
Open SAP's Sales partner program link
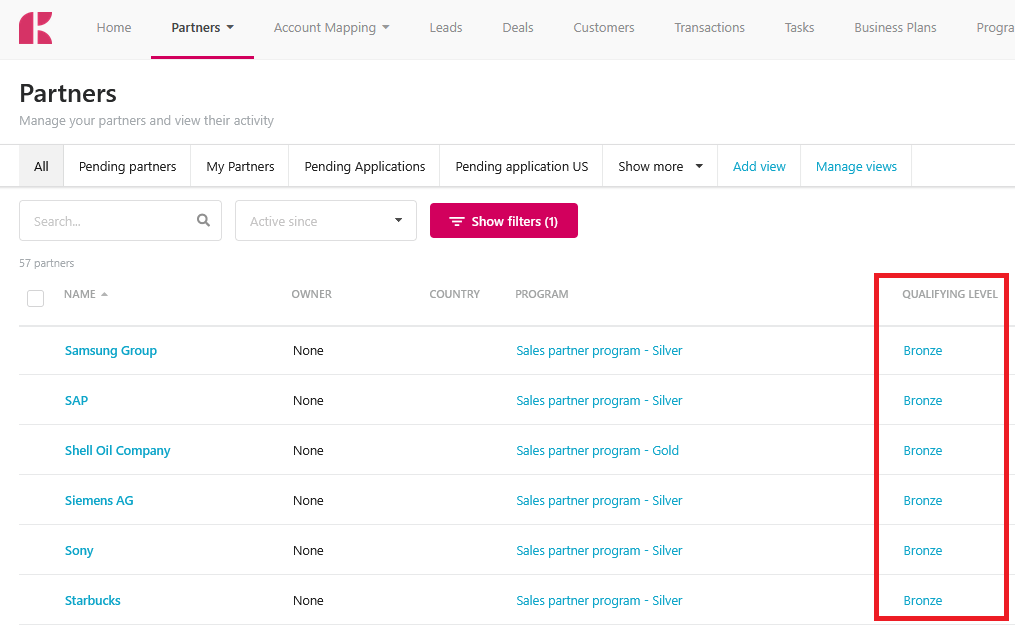point(599,400)
